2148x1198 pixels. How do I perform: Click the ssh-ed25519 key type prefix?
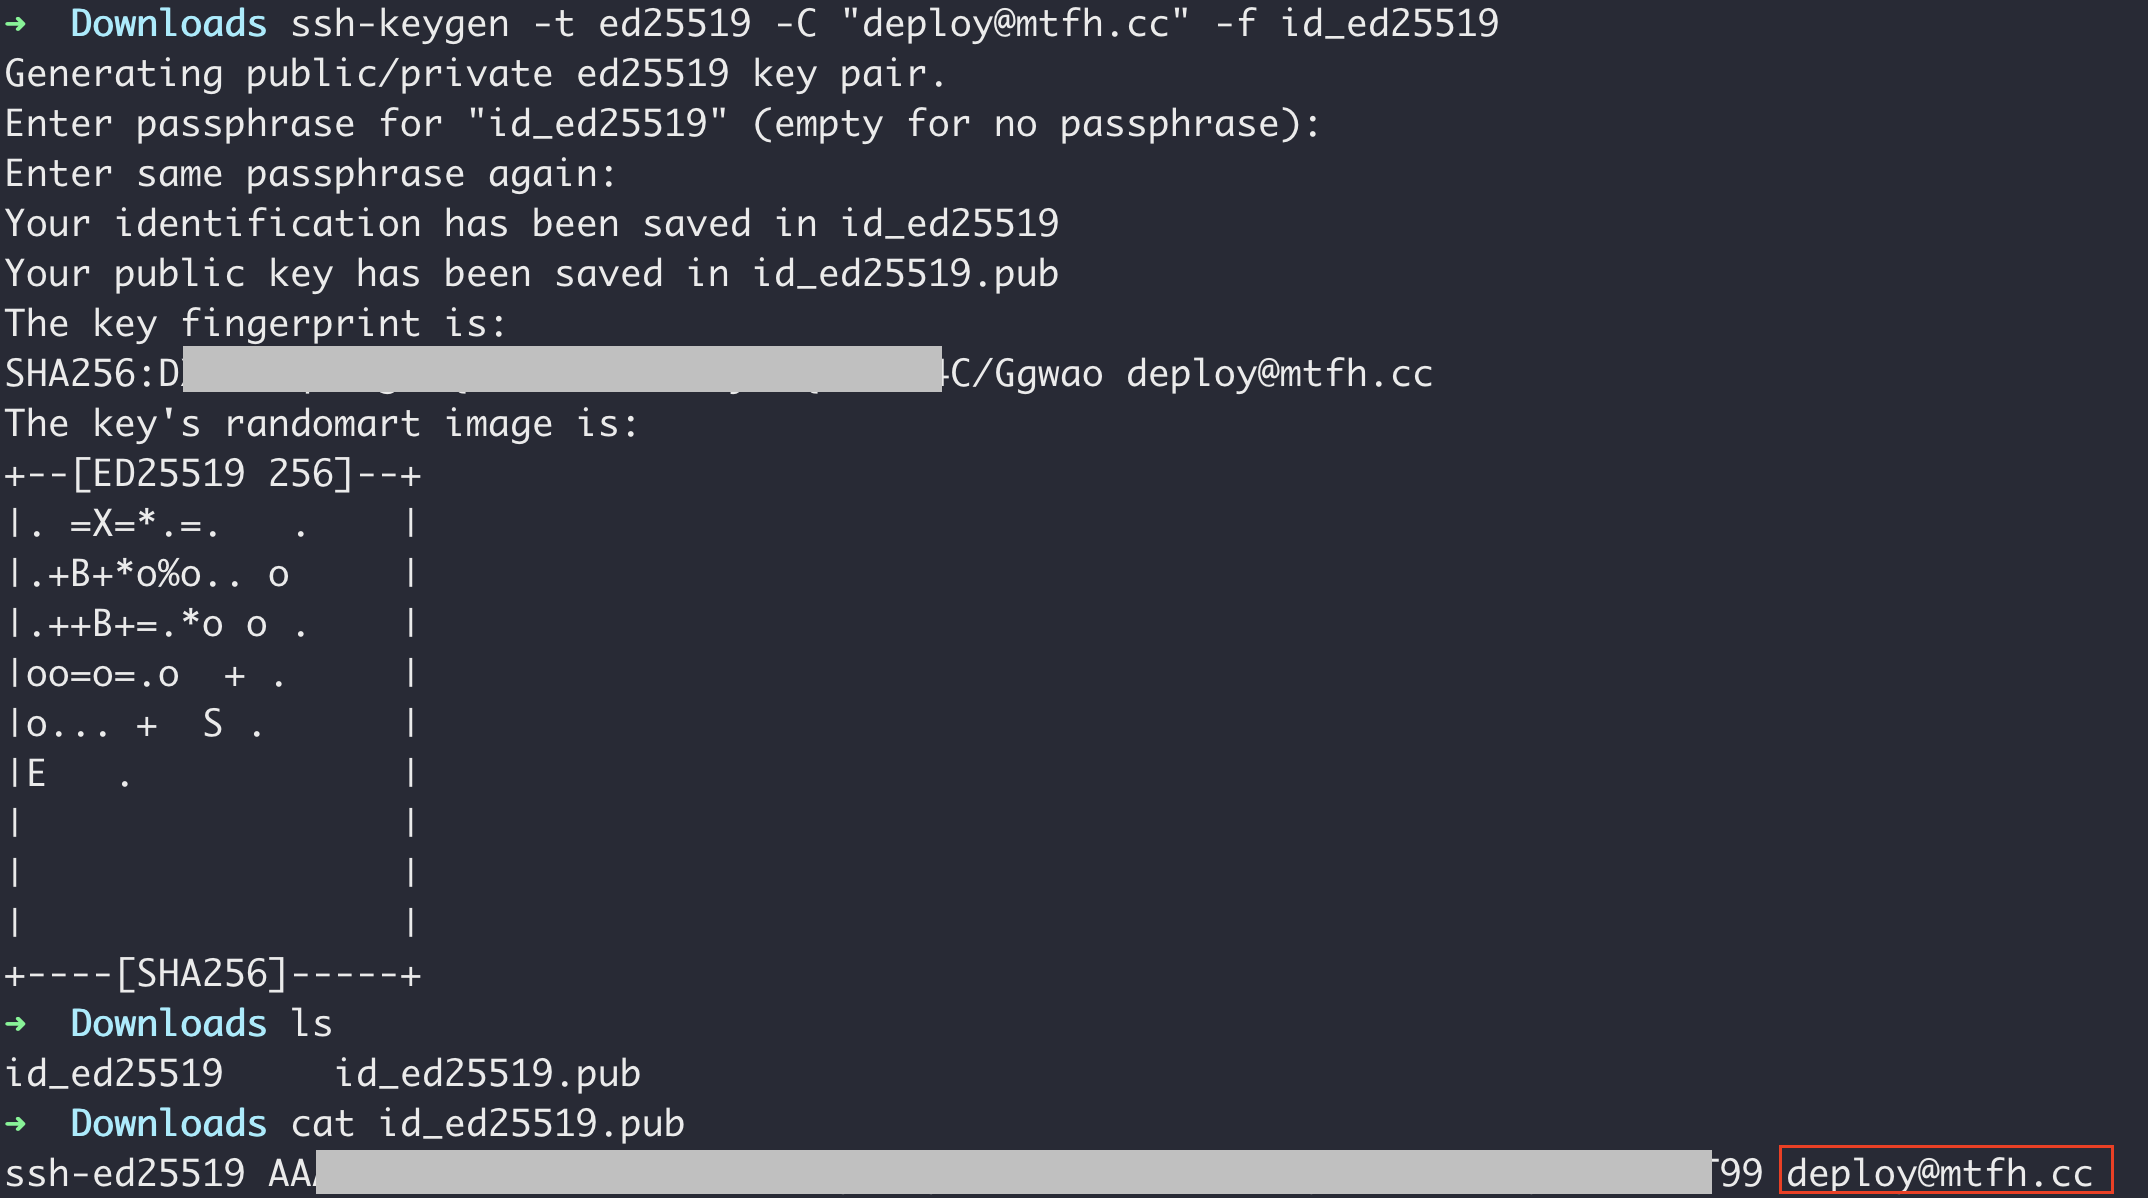125,1174
